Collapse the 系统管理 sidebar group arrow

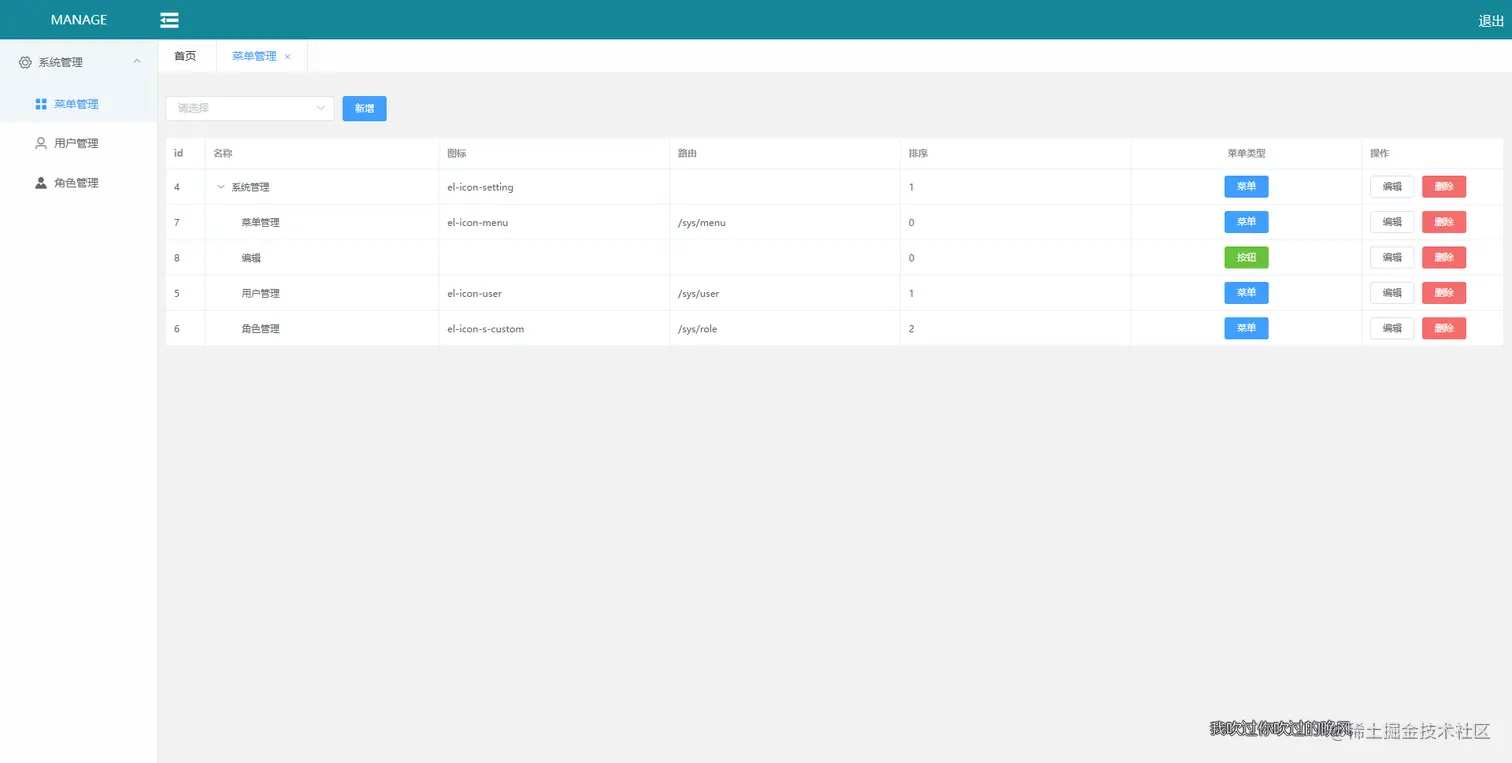click(137, 62)
